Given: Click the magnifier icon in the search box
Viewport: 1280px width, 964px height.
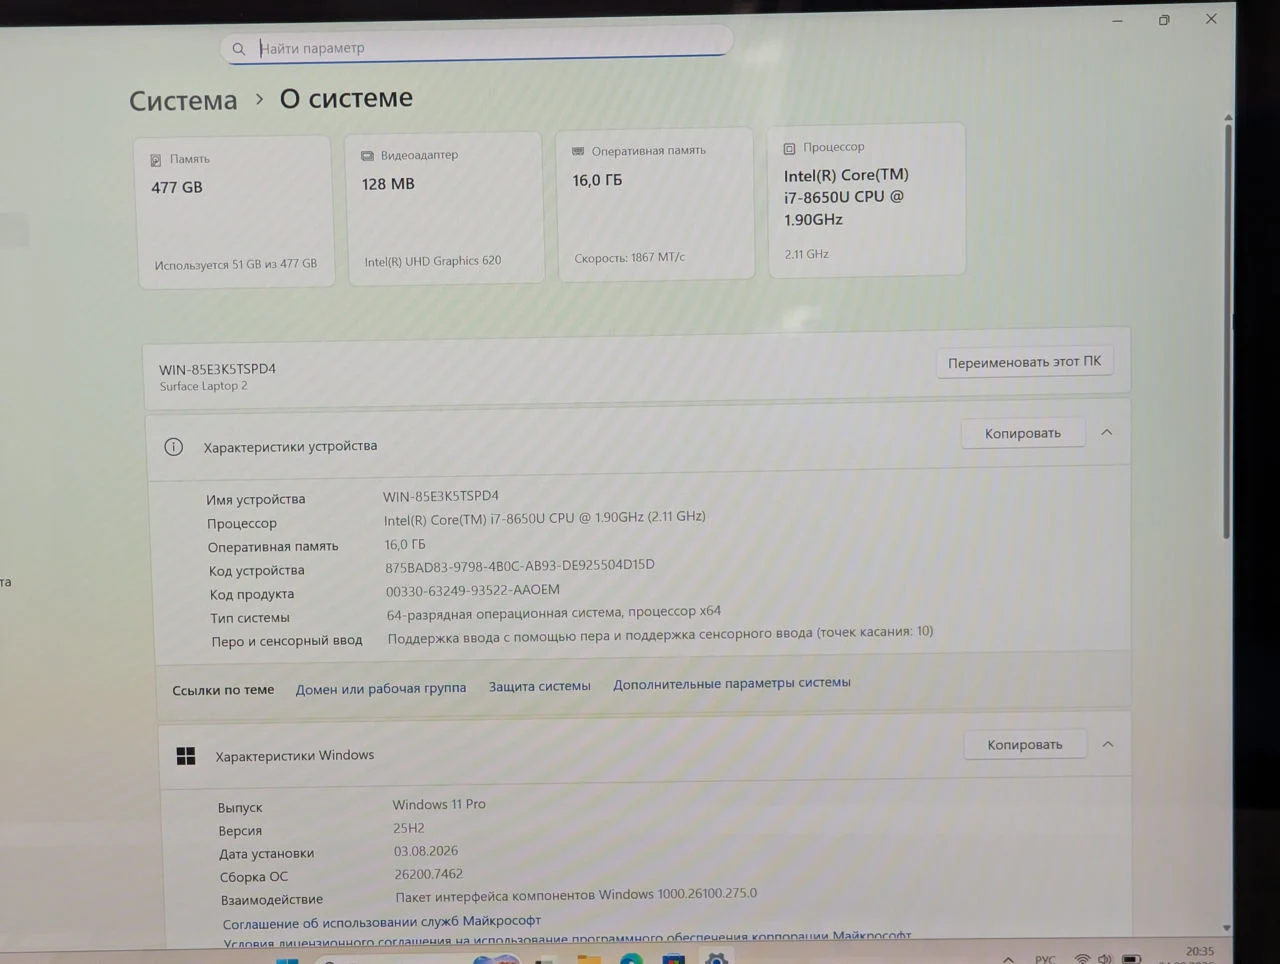Looking at the screenshot, I should (238, 48).
